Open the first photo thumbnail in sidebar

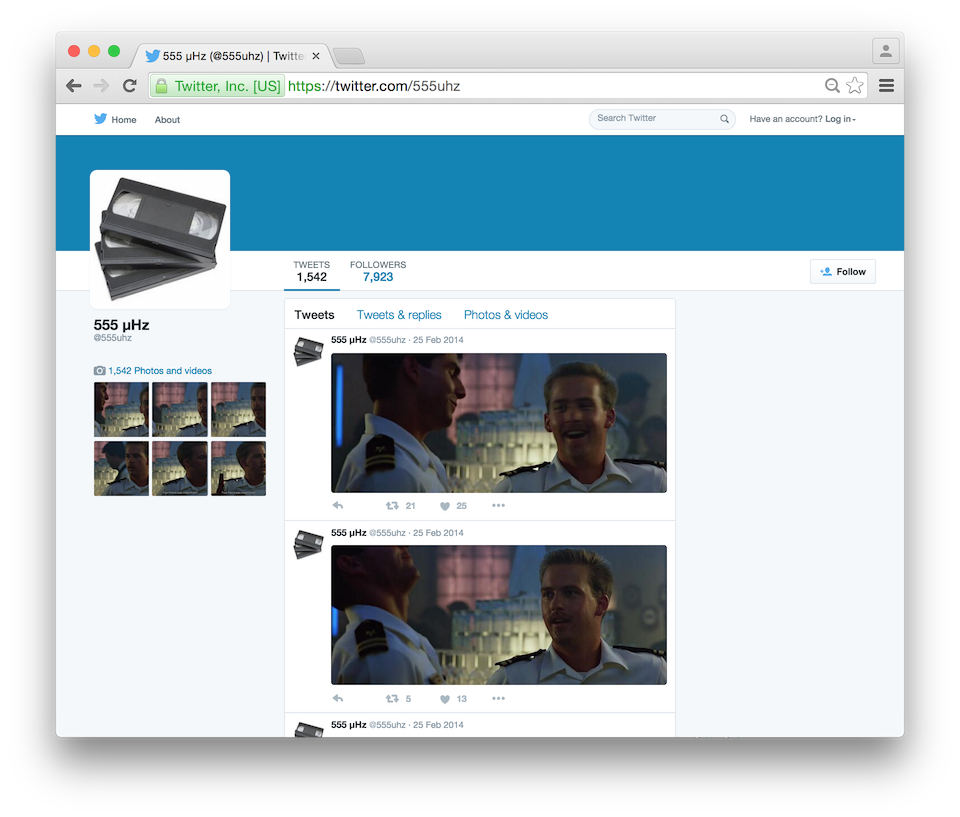click(121, 409)
